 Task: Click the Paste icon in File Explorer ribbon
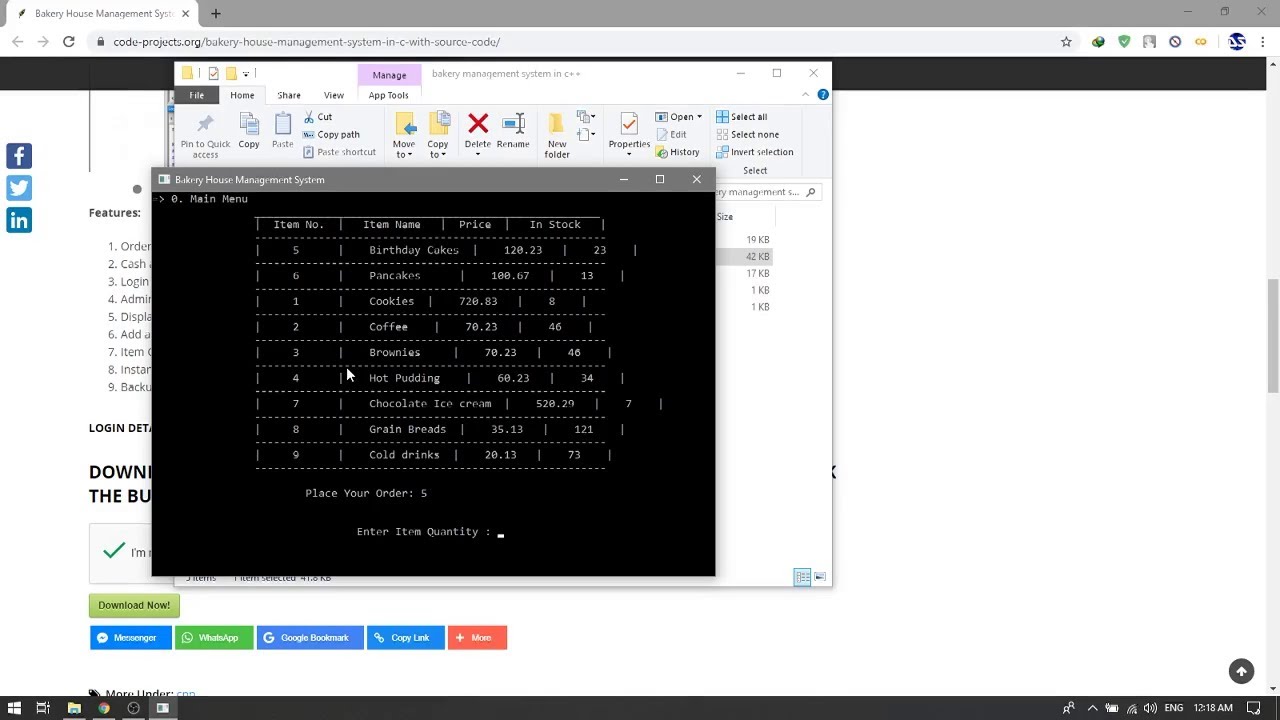pyautogui.click(x=283, y=124)
